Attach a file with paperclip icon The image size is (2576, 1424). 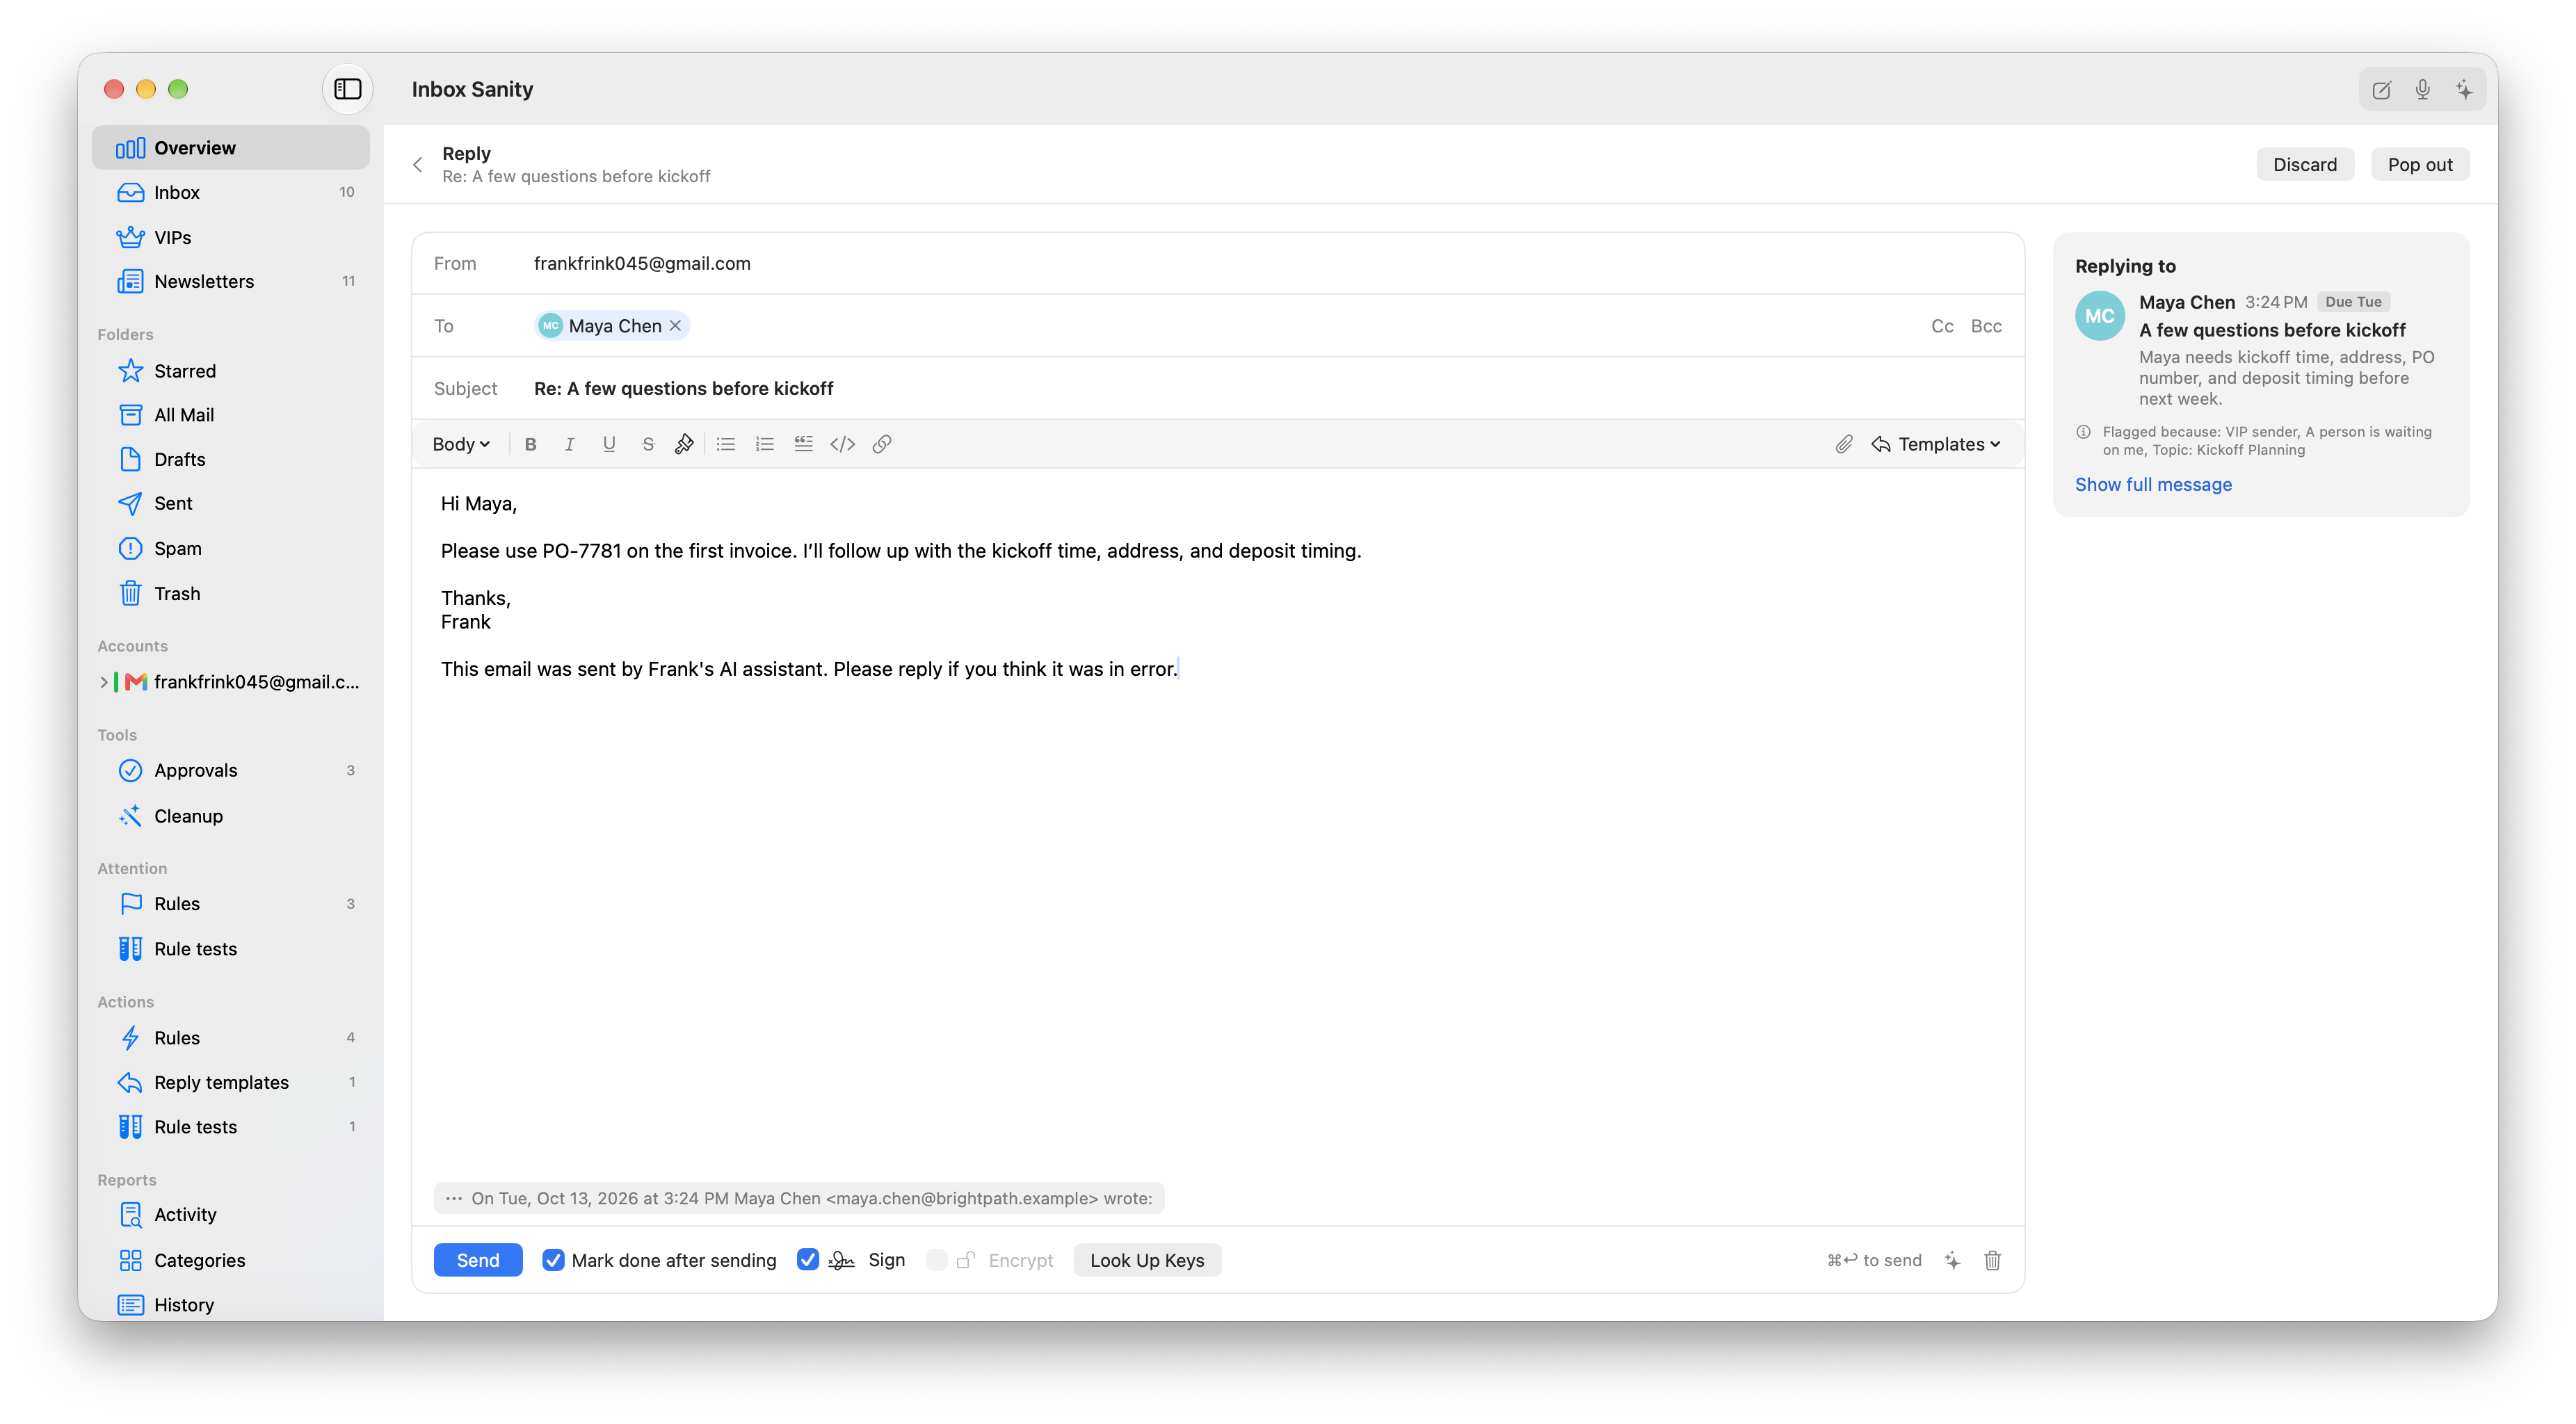pos(1843,444)
